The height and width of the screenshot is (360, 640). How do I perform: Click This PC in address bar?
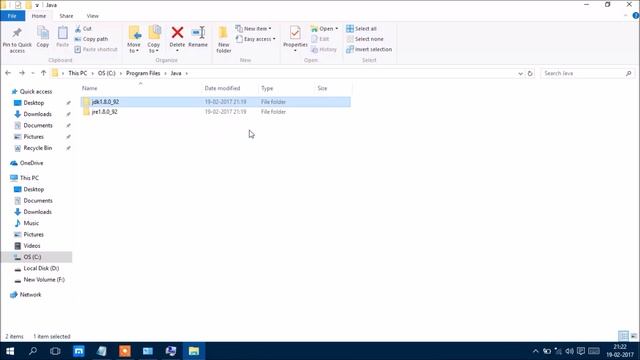(x=78, y=73)
